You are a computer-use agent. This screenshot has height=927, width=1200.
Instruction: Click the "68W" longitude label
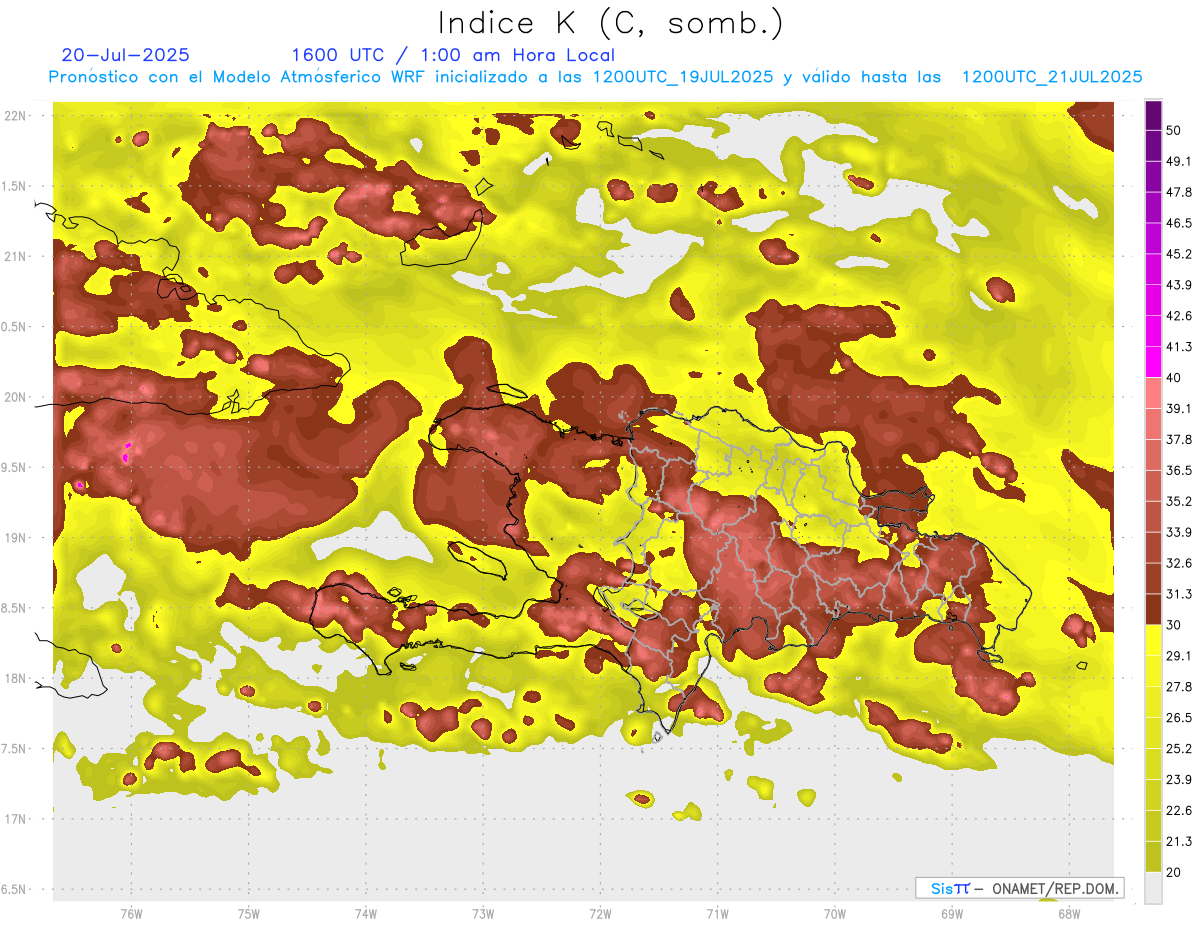(x=1068, y=914)
